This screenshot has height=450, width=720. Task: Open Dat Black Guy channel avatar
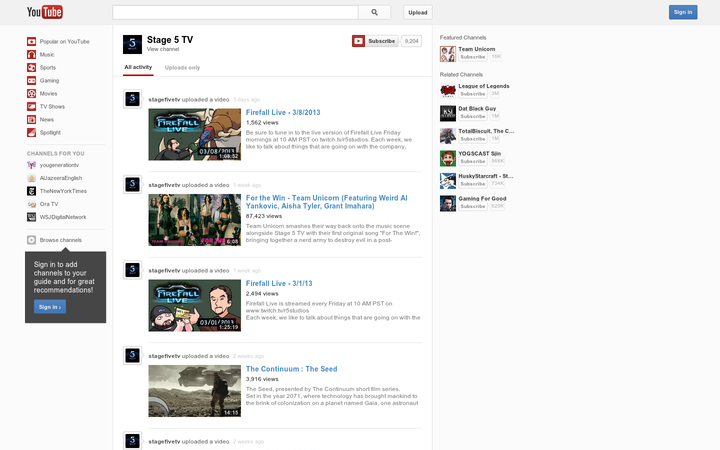(448, 113)
